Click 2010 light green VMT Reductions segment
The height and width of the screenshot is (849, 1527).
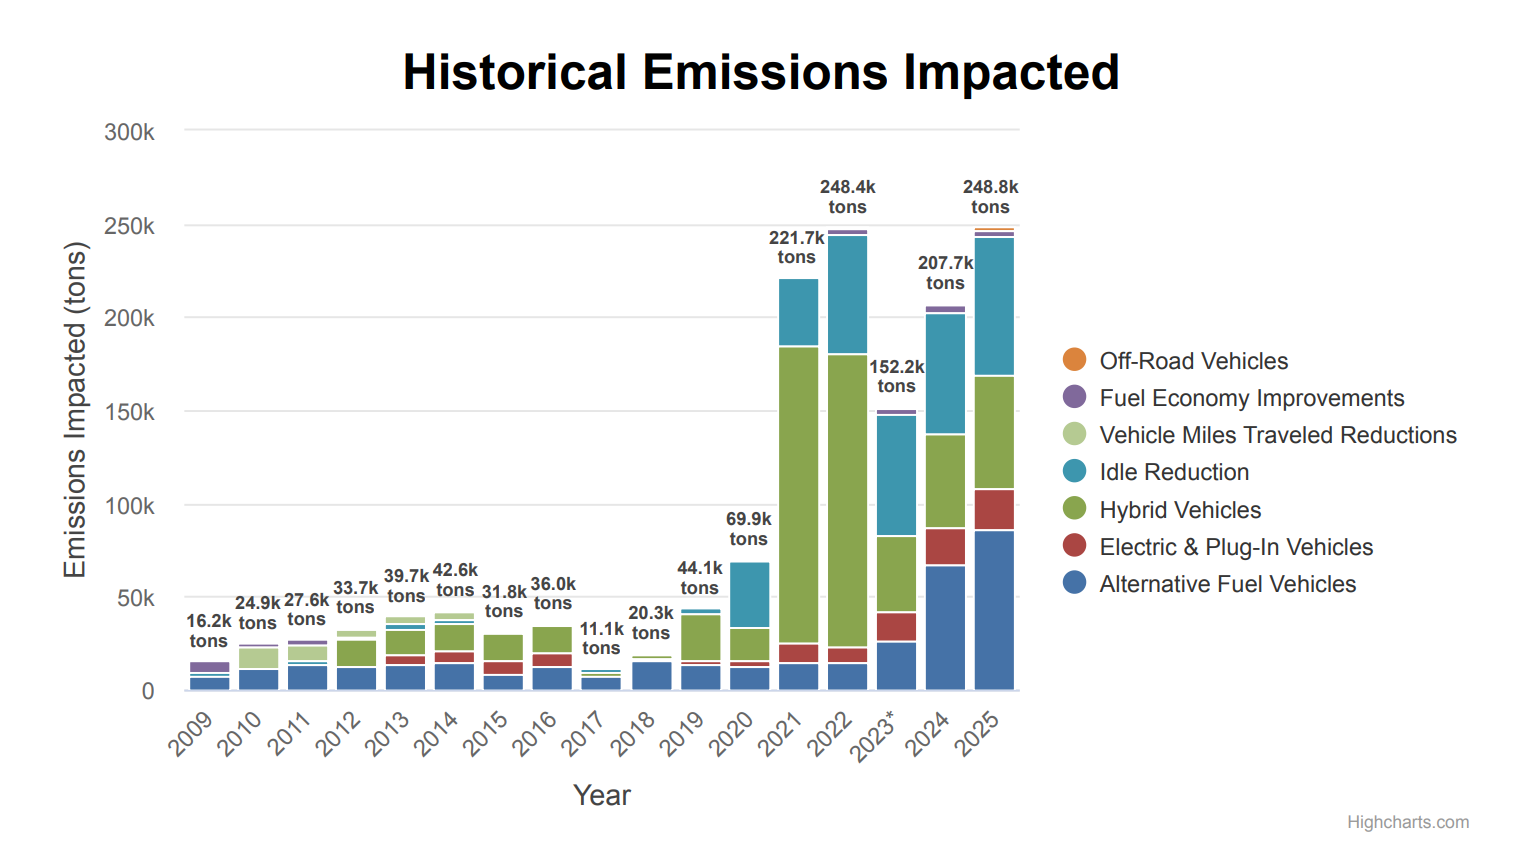pyautogui.click(x=258, y=658)
